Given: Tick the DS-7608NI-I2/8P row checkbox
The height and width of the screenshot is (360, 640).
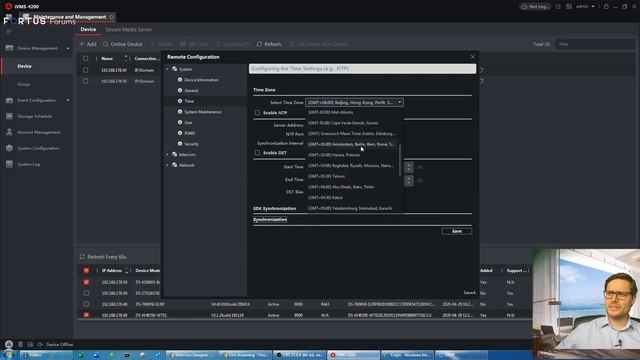Looking at the screenshot, I should pos(86,304).
